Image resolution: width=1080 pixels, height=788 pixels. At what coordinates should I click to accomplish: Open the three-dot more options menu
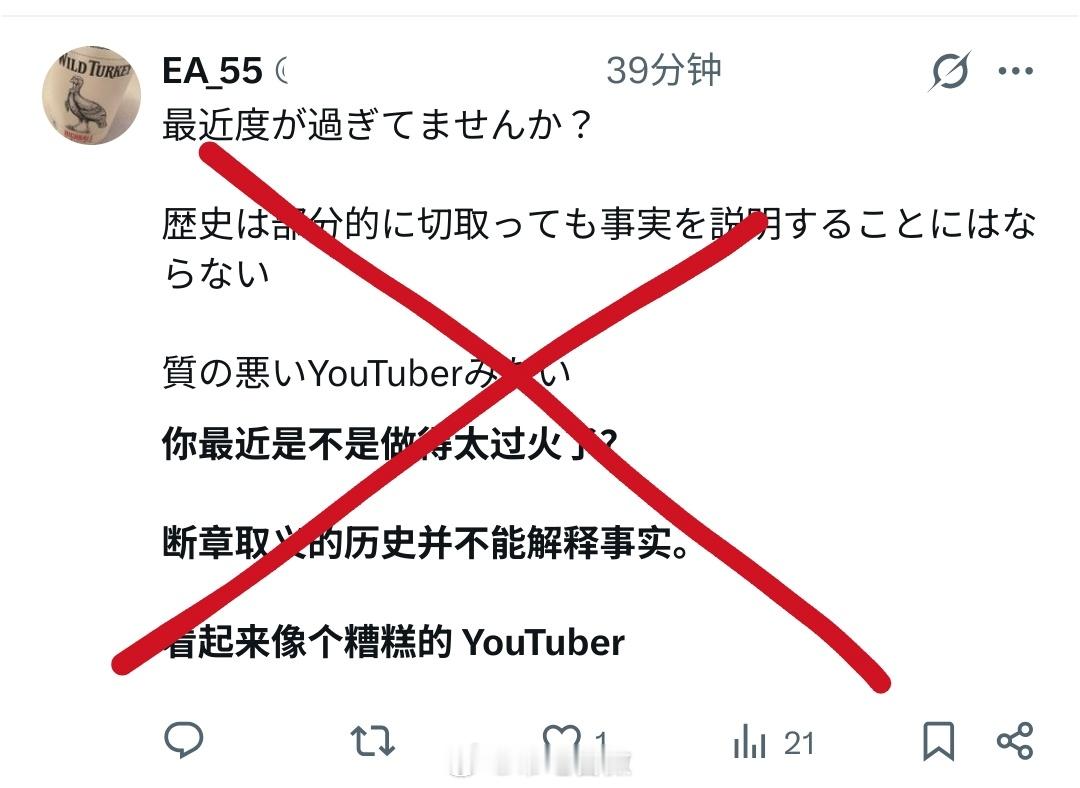[1015, 70]
